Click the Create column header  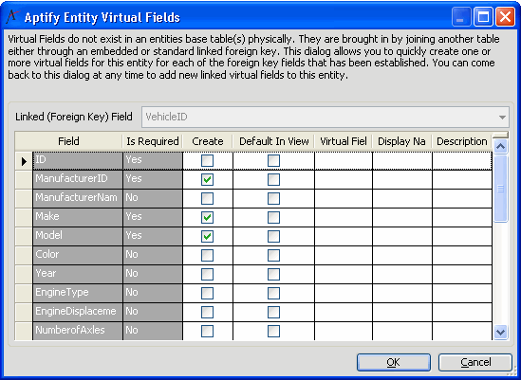click(207, 141)
